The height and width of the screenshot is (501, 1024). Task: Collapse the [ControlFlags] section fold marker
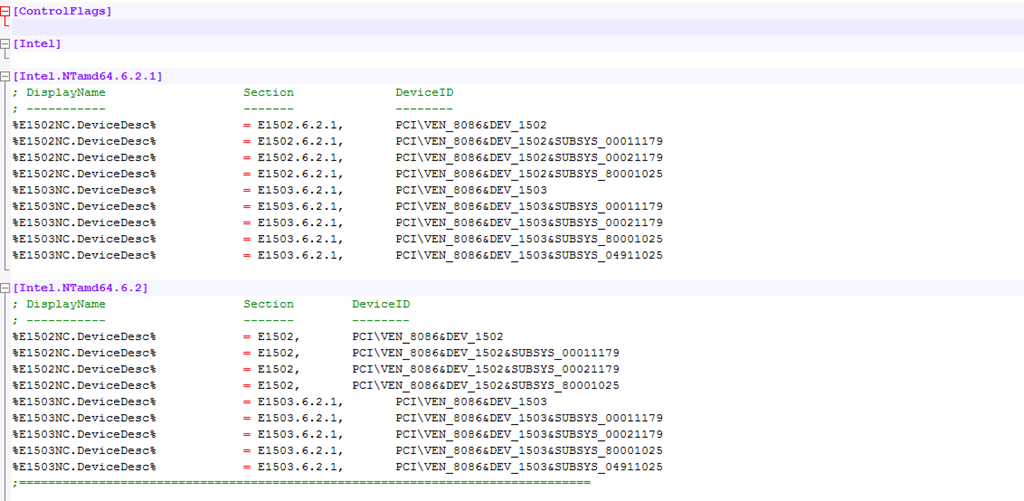click(x=5, y=11)
